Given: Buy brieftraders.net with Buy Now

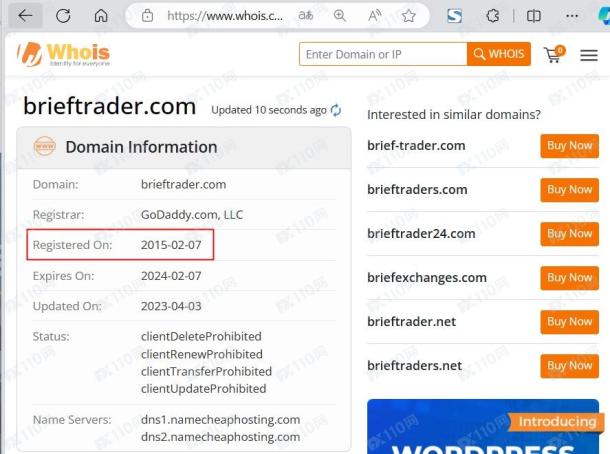Looking at the screenshot, I should 570,366.
